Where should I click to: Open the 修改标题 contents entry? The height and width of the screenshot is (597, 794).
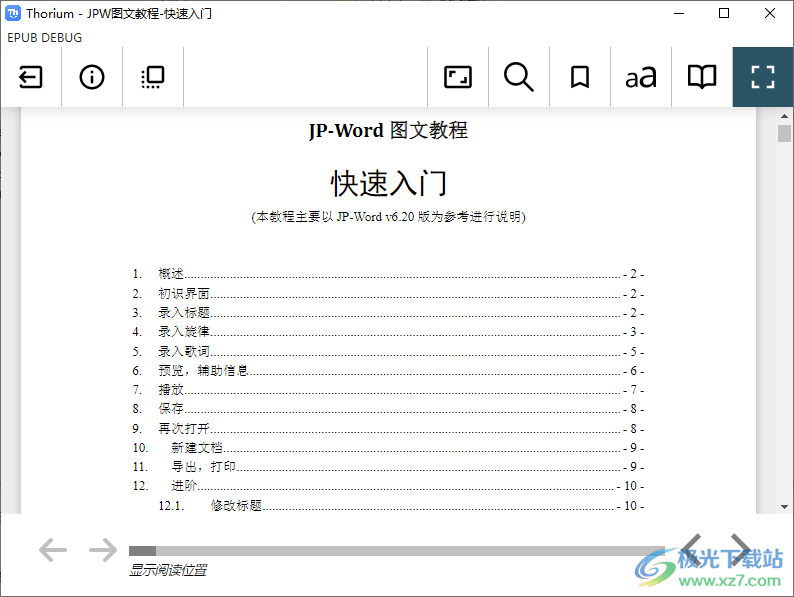401,505
